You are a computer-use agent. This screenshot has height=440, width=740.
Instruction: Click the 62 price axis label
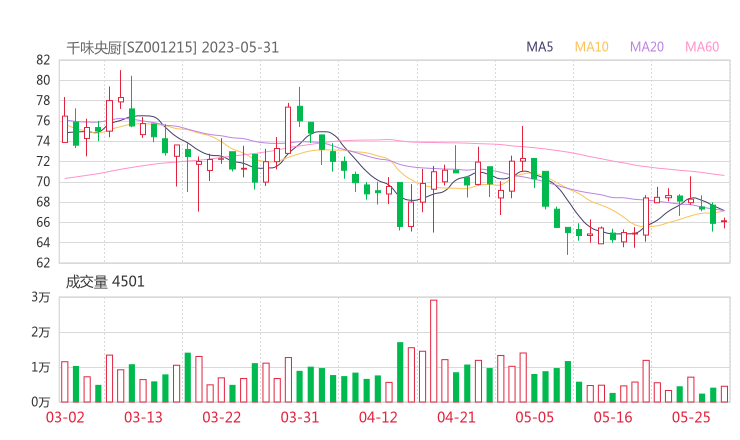(x=43, y=263)
